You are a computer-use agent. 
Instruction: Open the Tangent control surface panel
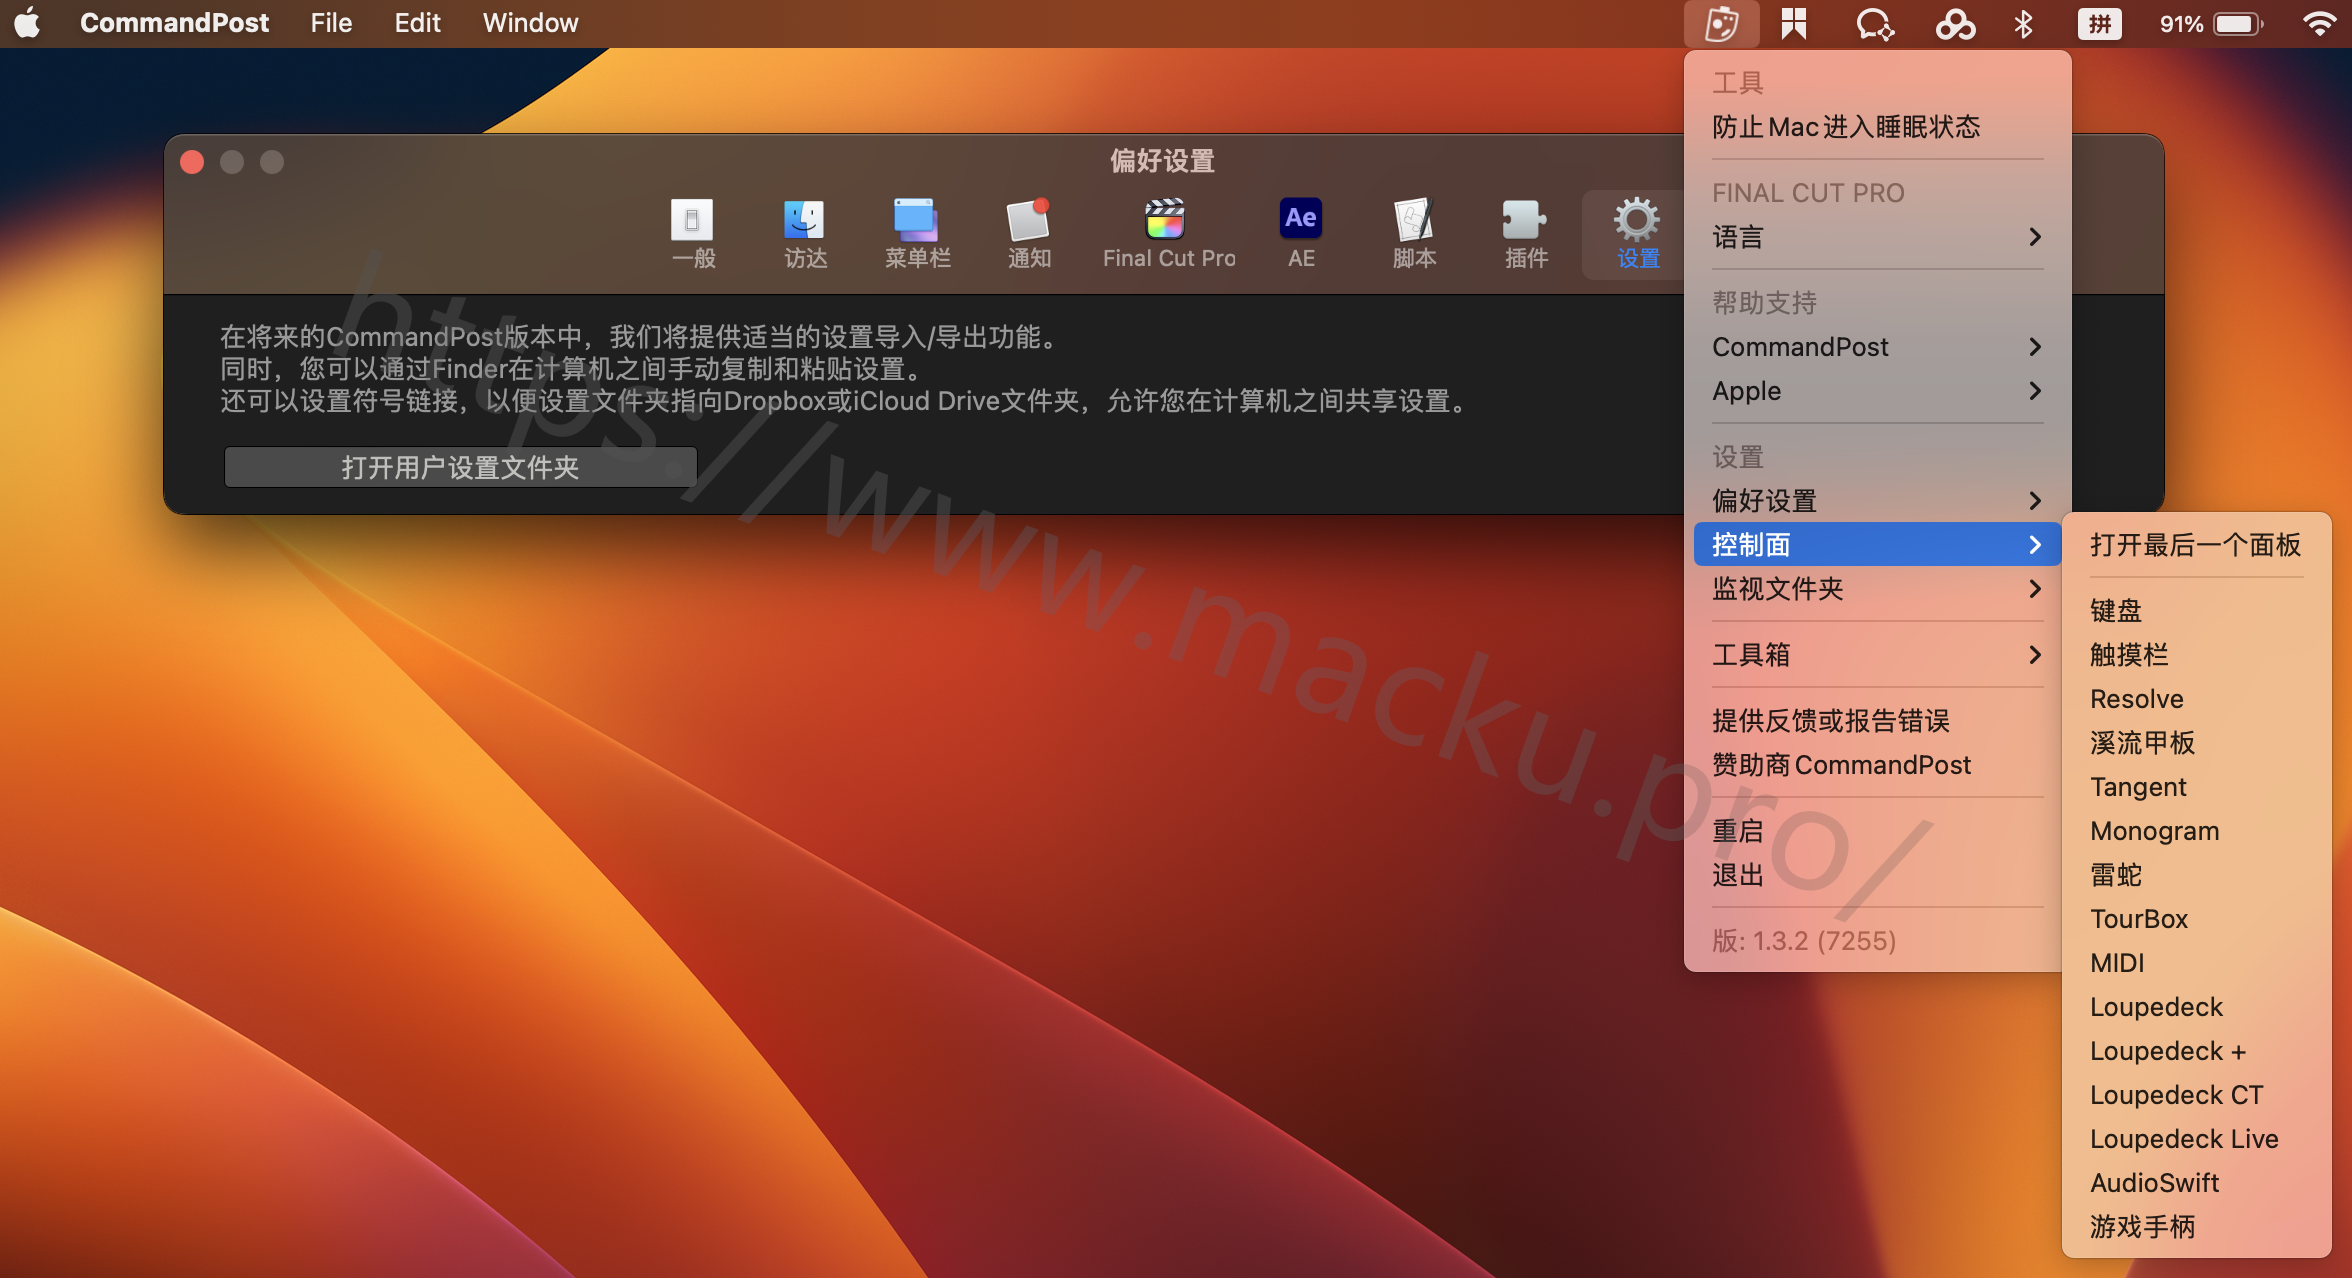[2197, 787]
